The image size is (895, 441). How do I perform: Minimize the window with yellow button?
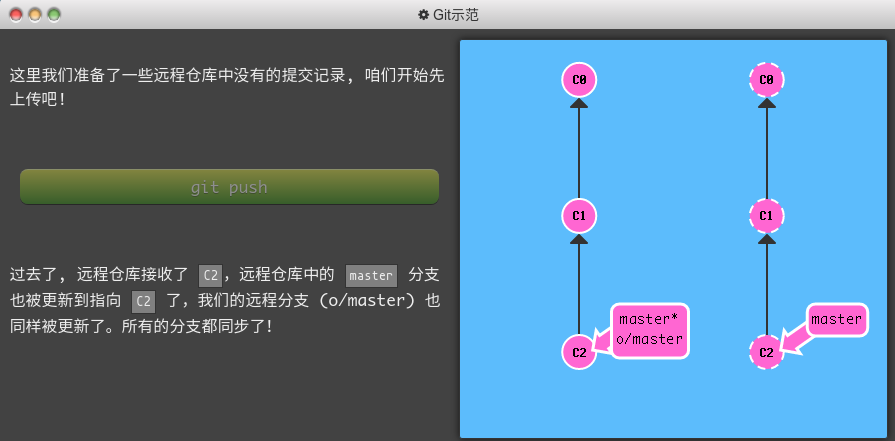(35, 15)
